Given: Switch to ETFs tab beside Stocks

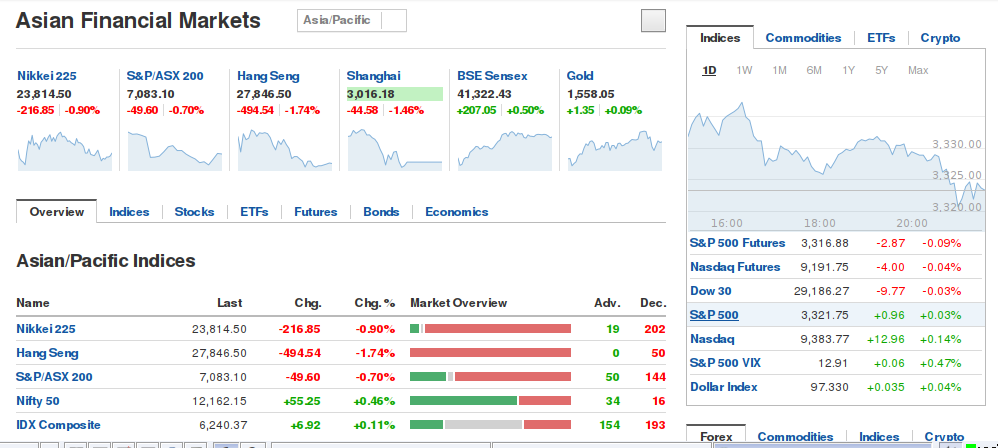Looking at the screenshot, I should click(254, 212).
